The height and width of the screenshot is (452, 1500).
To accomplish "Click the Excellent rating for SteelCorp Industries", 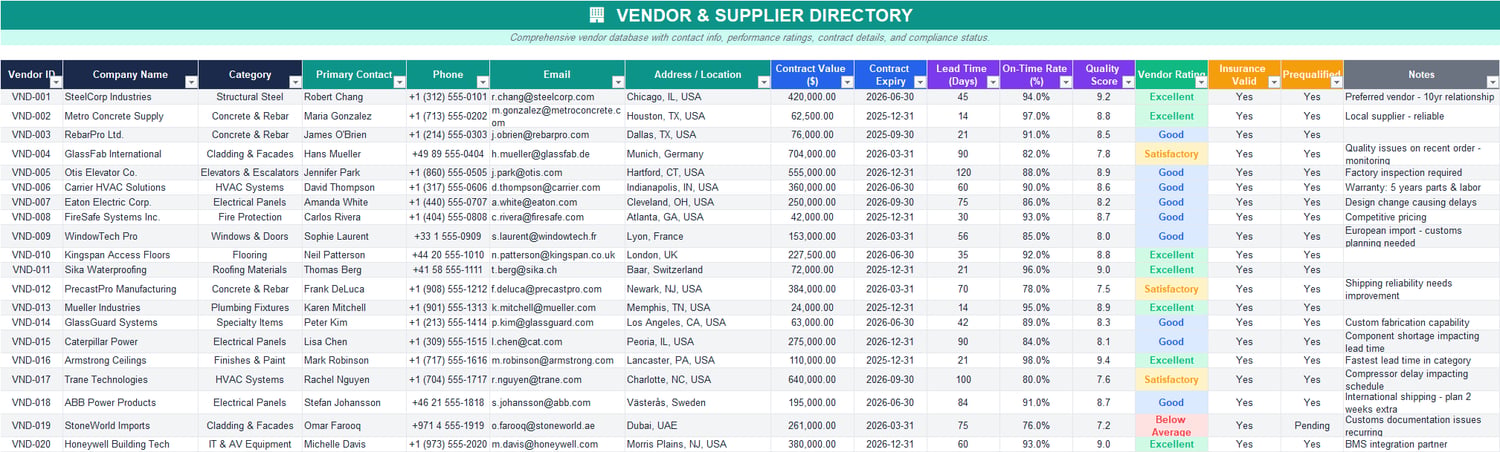I will (1172, 97).
